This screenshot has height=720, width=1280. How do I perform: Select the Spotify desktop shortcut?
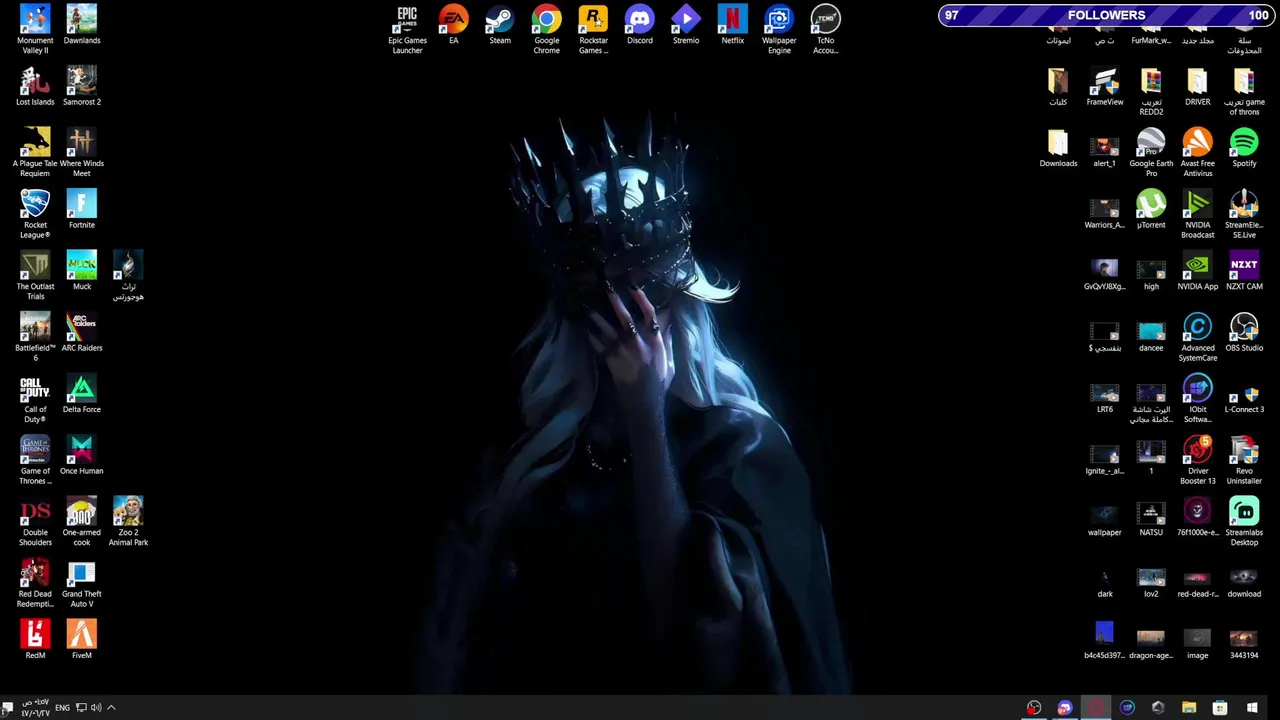1244,148
